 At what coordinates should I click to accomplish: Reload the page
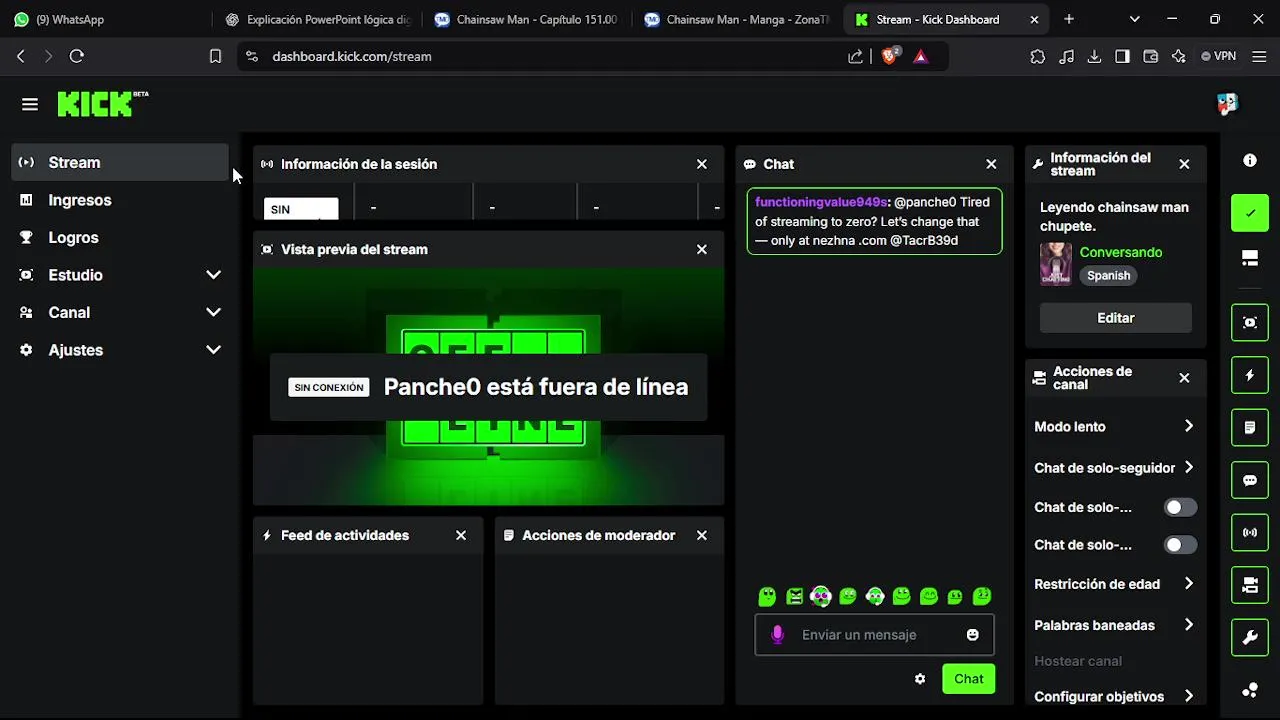click(x=76, y=56)
